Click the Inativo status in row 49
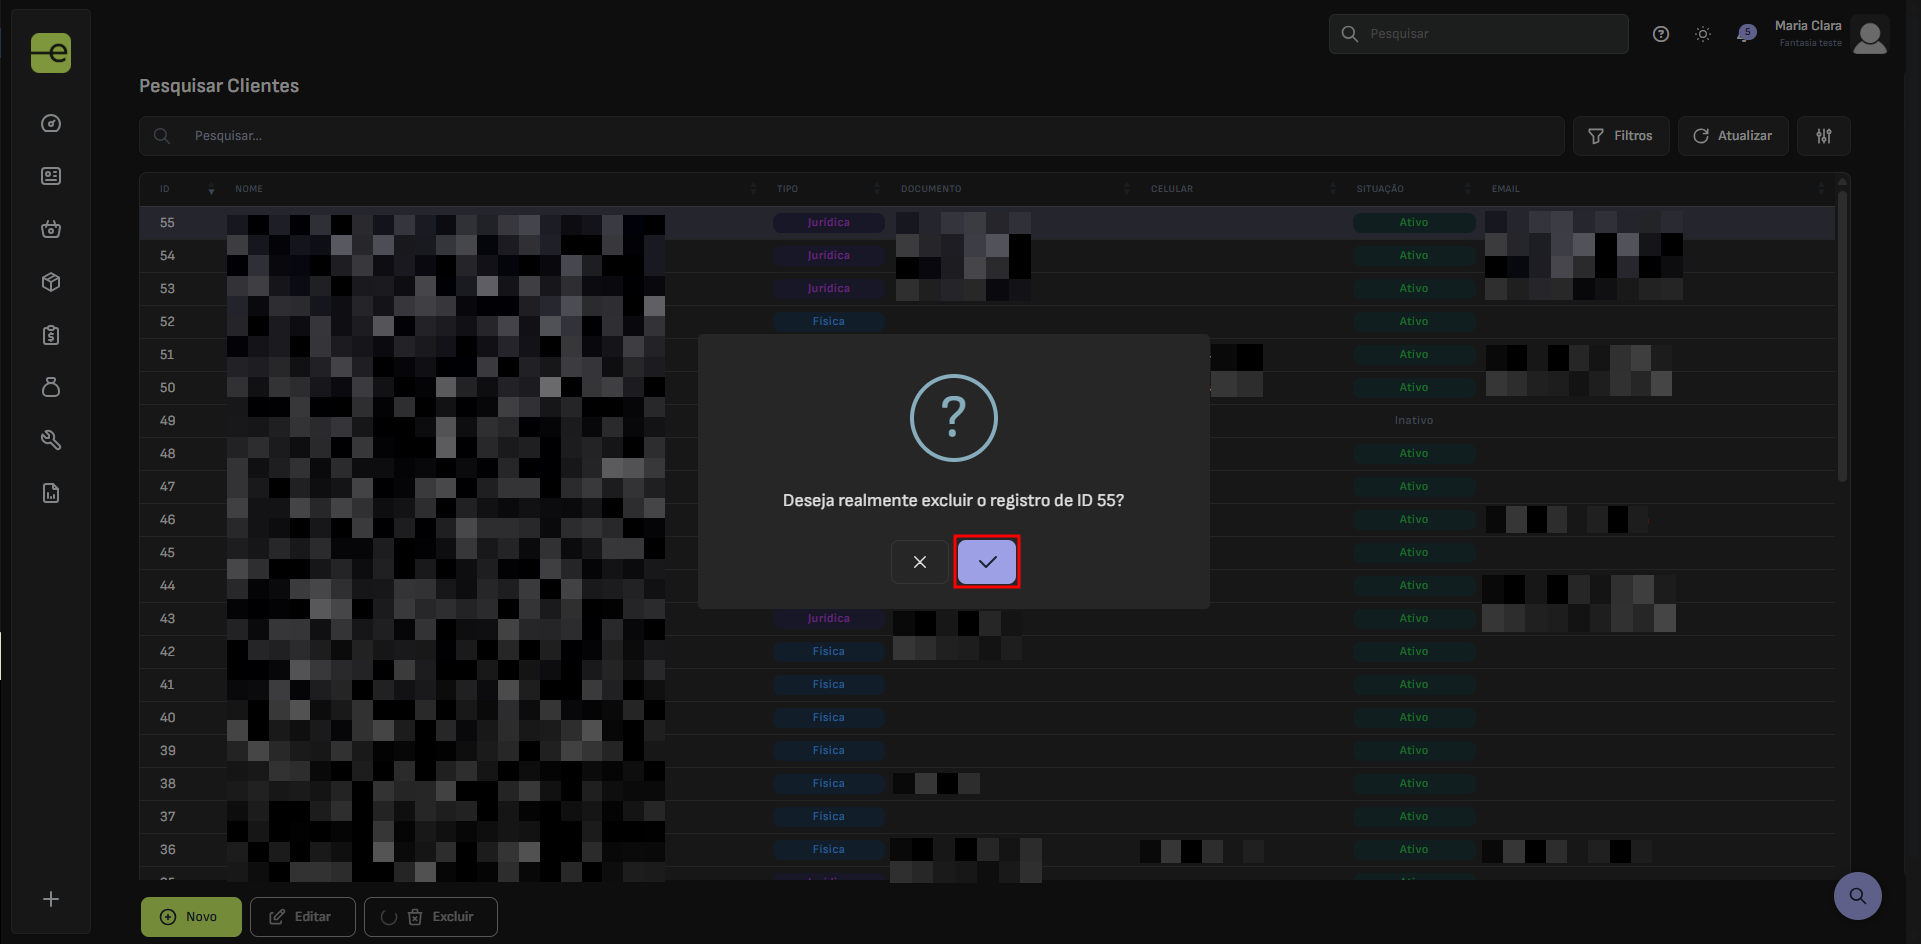Viewport: 1921px width, 944px height. (x=1414, y=421)
